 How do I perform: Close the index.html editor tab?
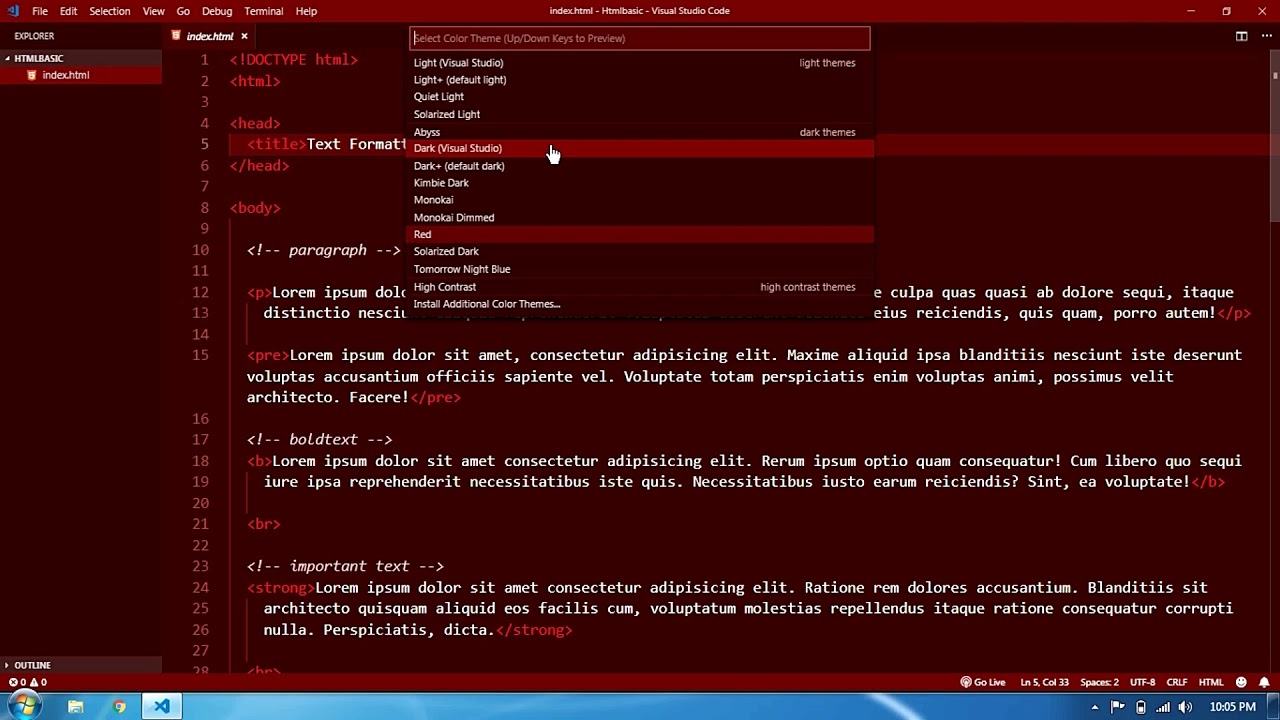[x=244, y=36]
